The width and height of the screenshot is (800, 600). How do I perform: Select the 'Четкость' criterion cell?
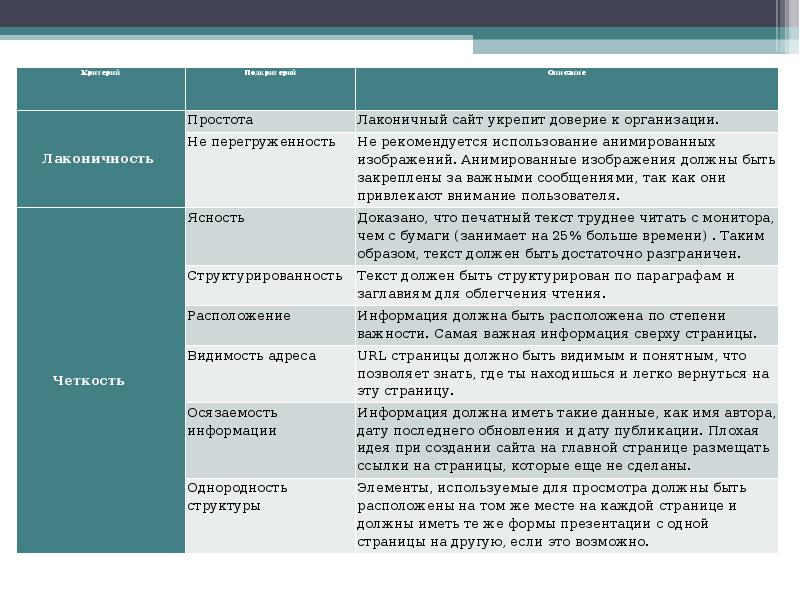(x=89, y=381)
